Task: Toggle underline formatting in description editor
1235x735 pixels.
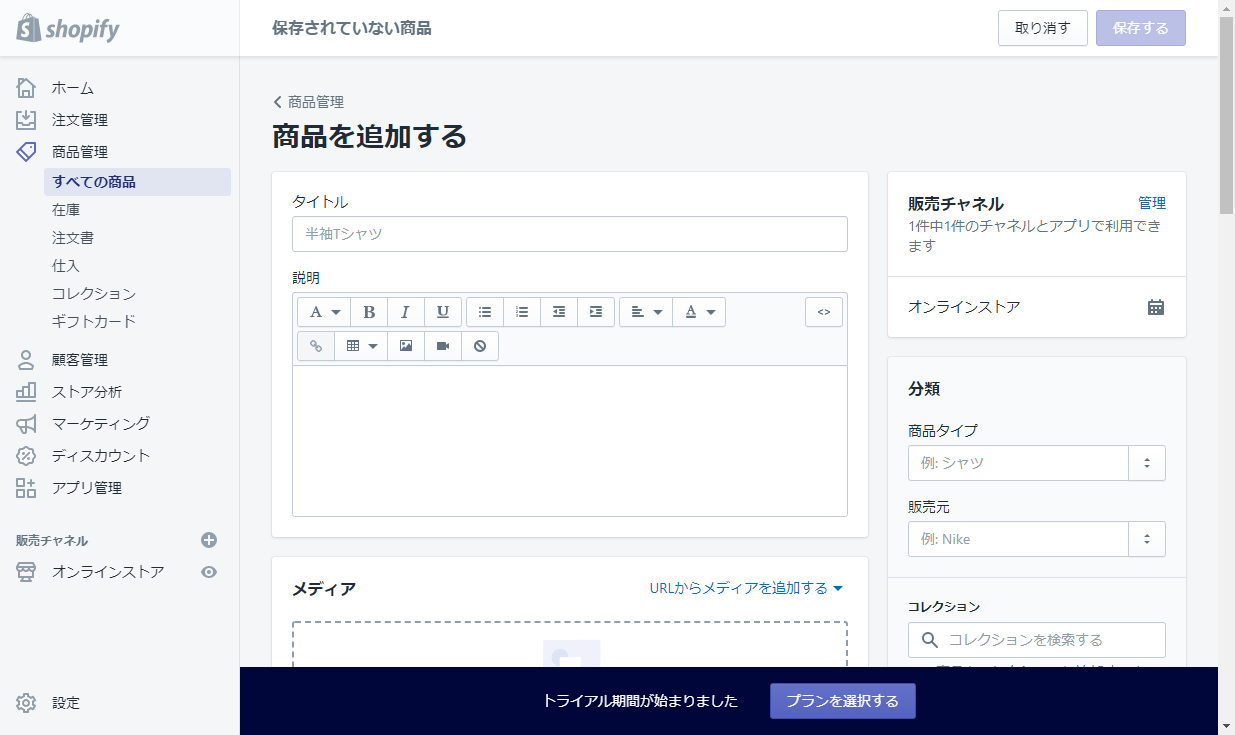Action: tap(443, 312)
